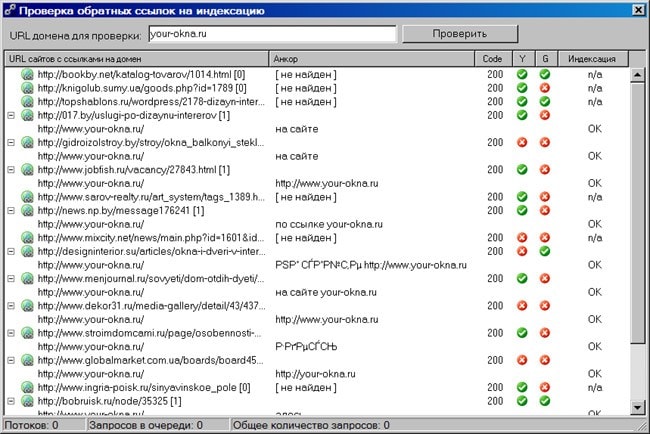Collapse the bobruisk.ru node entry
Screen dimensions: 650x434
pyautogui.click(x=11, y=401)
